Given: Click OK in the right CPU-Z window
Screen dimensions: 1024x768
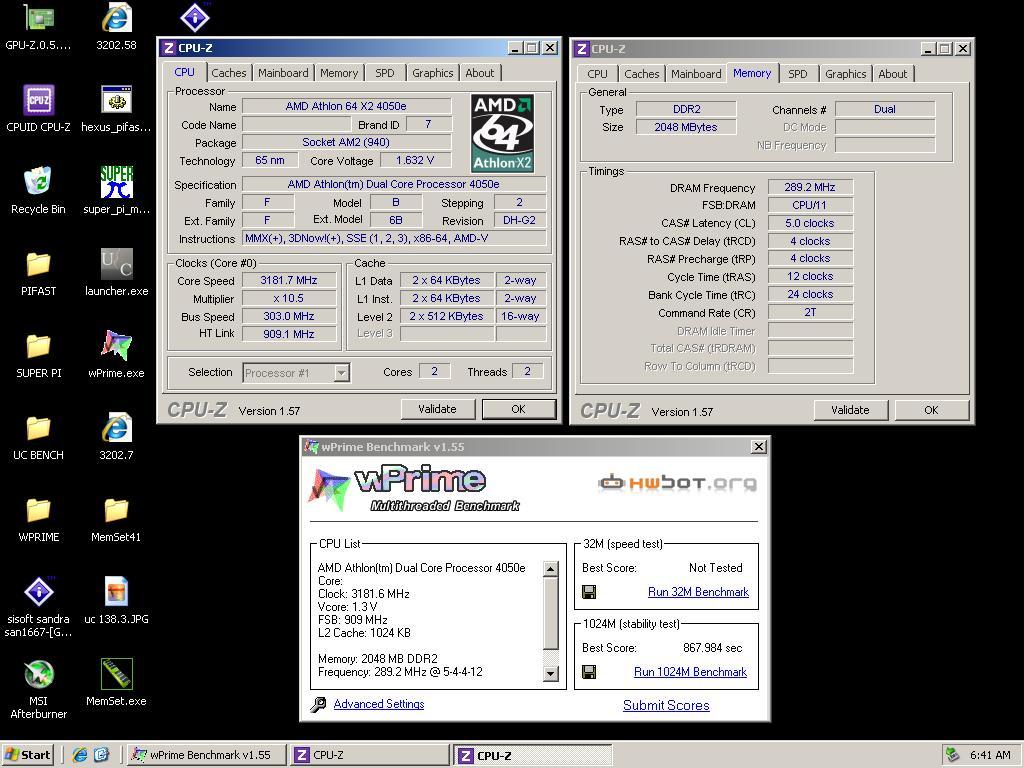Looking at the screenshot, I should pos(931,410).
